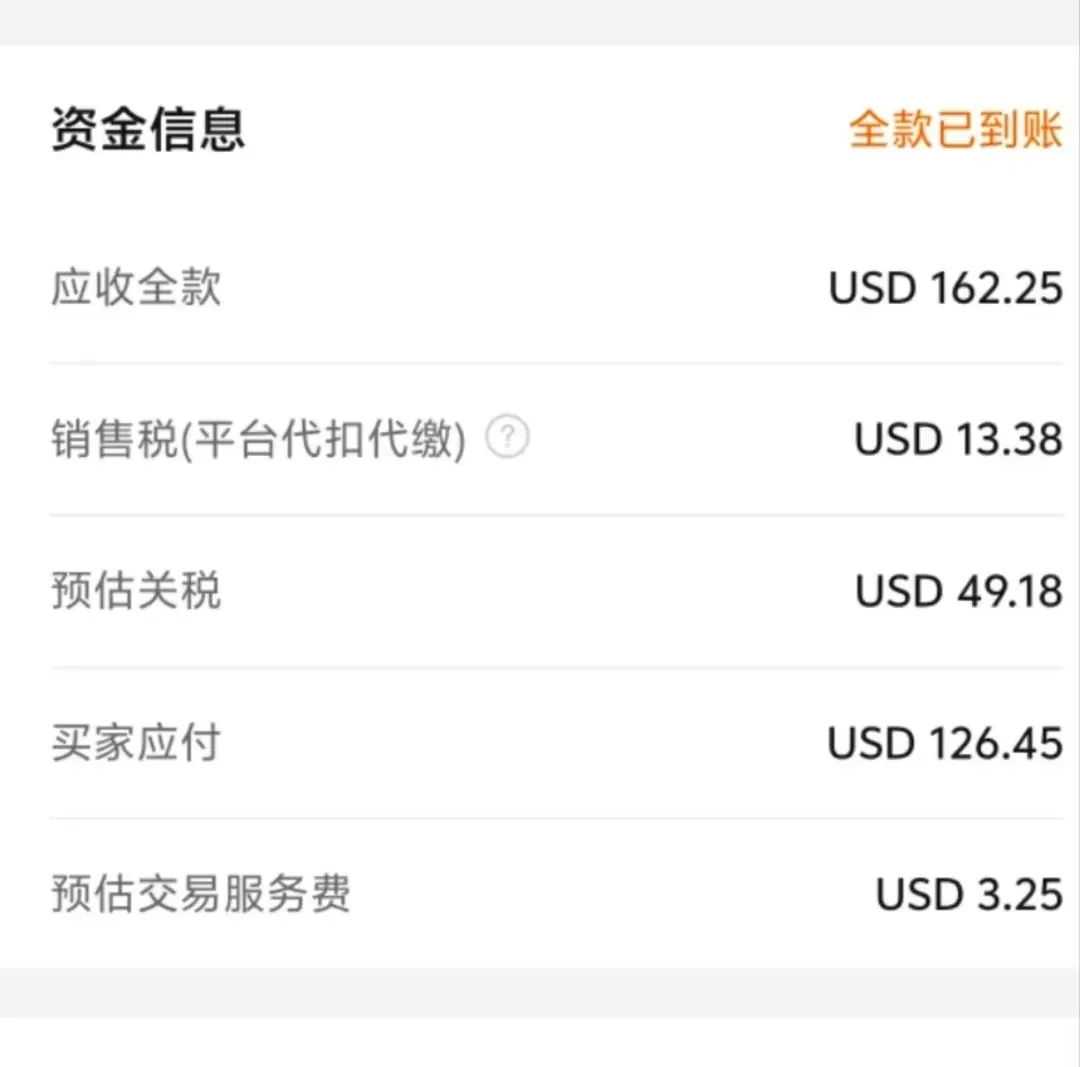
Task: Tap the orange 全款已到账 status text
Action: [955, 130]
